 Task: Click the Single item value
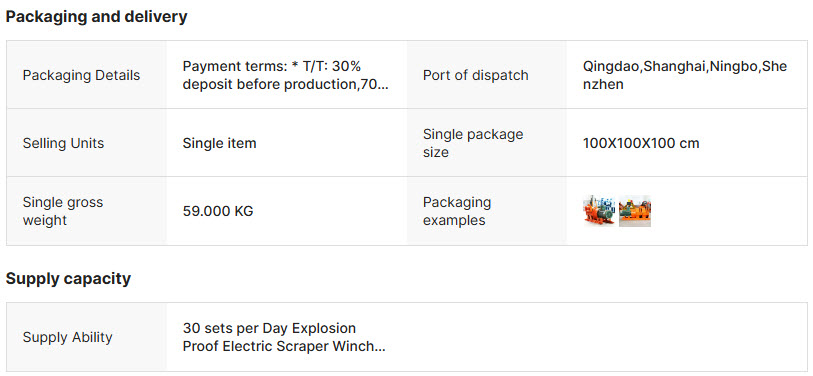(219, 143)
